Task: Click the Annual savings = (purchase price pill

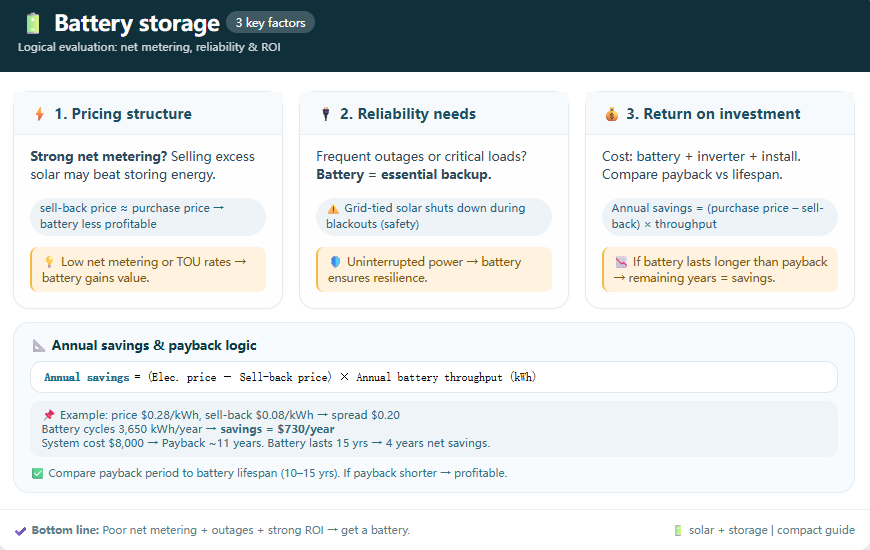Action: click(720, 216)
